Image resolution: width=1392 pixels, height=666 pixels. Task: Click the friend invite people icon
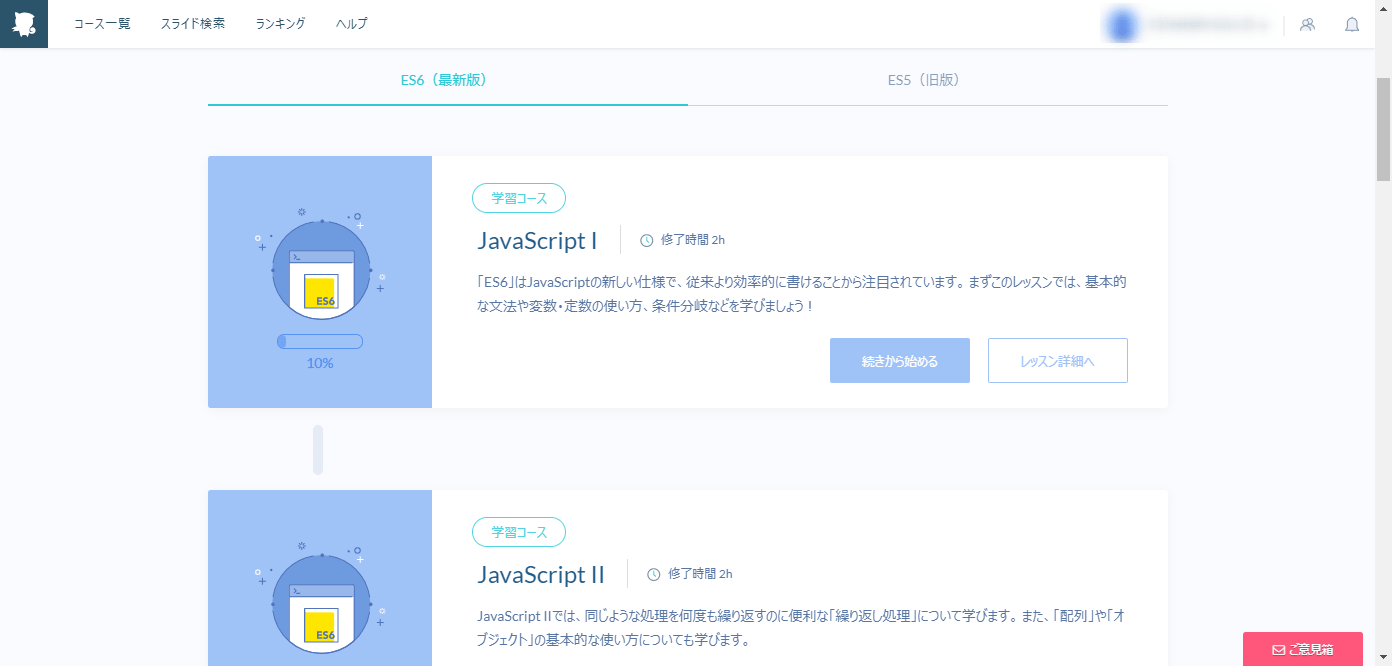(x=1307, y=24)
